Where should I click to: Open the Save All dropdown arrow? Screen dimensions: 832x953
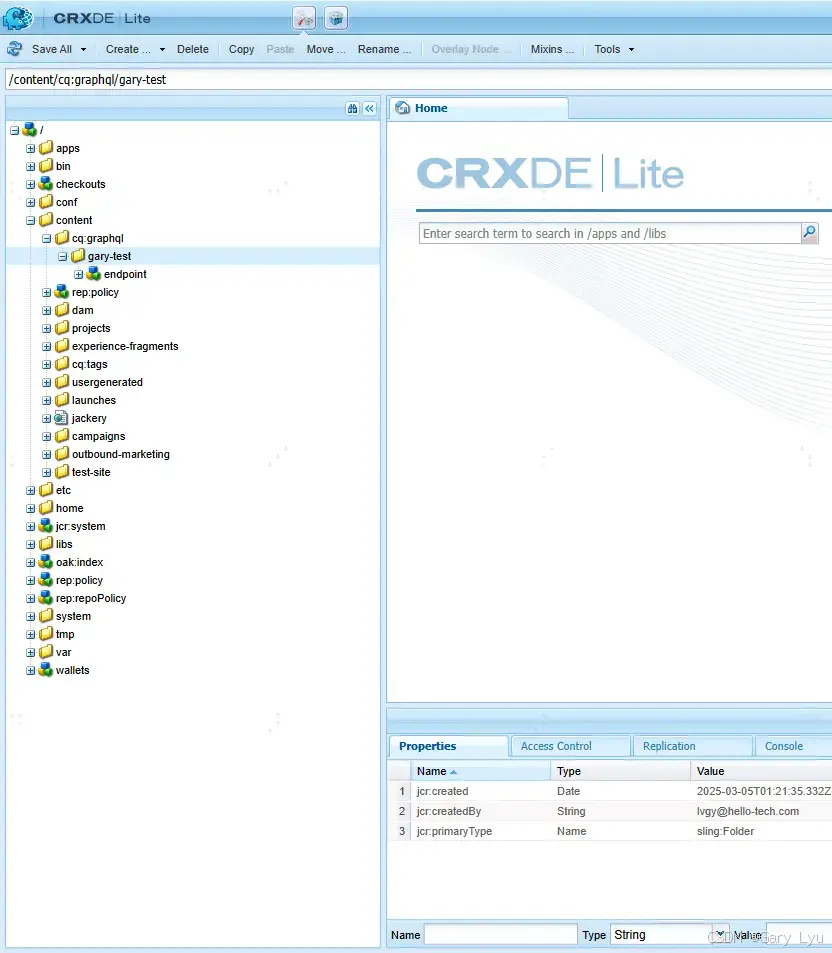click(83, 50)
